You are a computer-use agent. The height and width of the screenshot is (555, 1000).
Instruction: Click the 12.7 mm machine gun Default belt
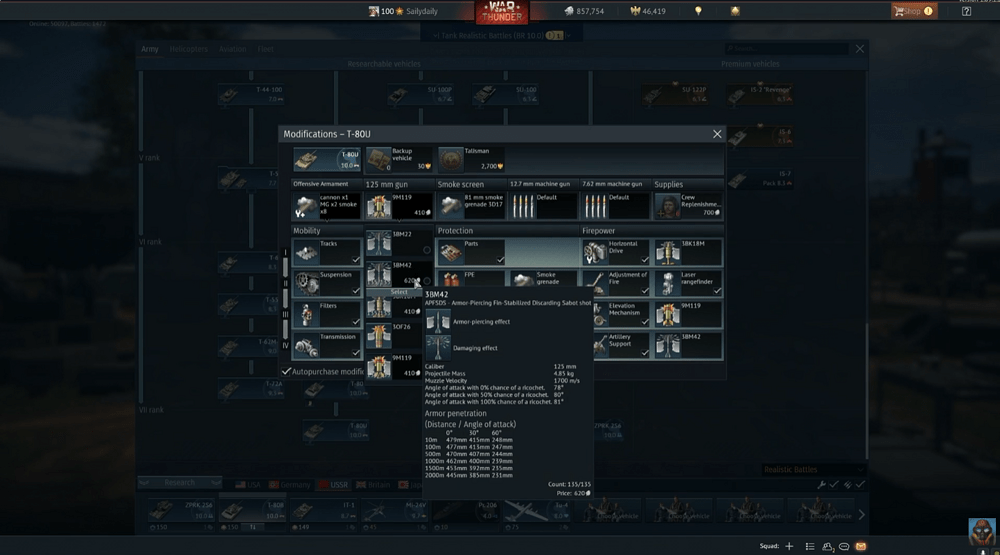[543, 206]
